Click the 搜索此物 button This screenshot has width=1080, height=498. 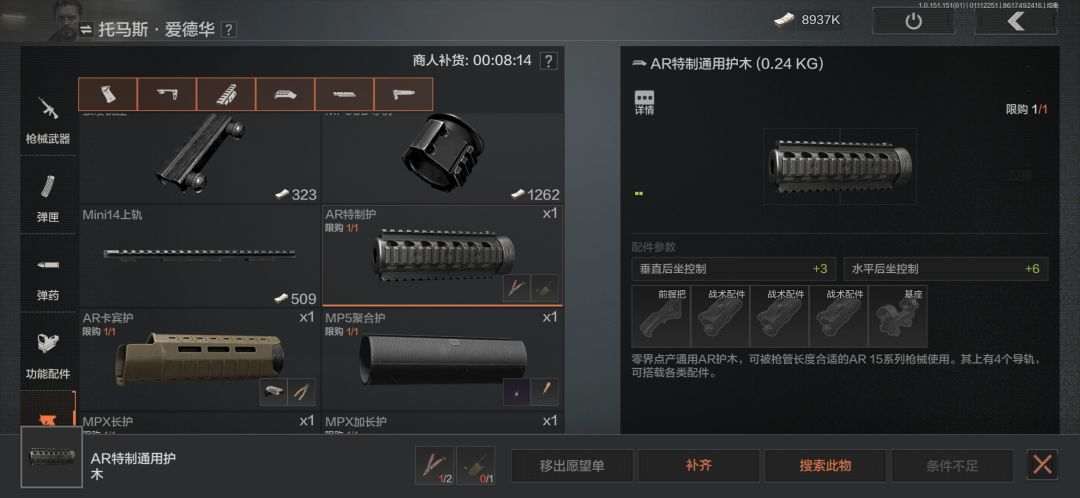tap(825, 466)
